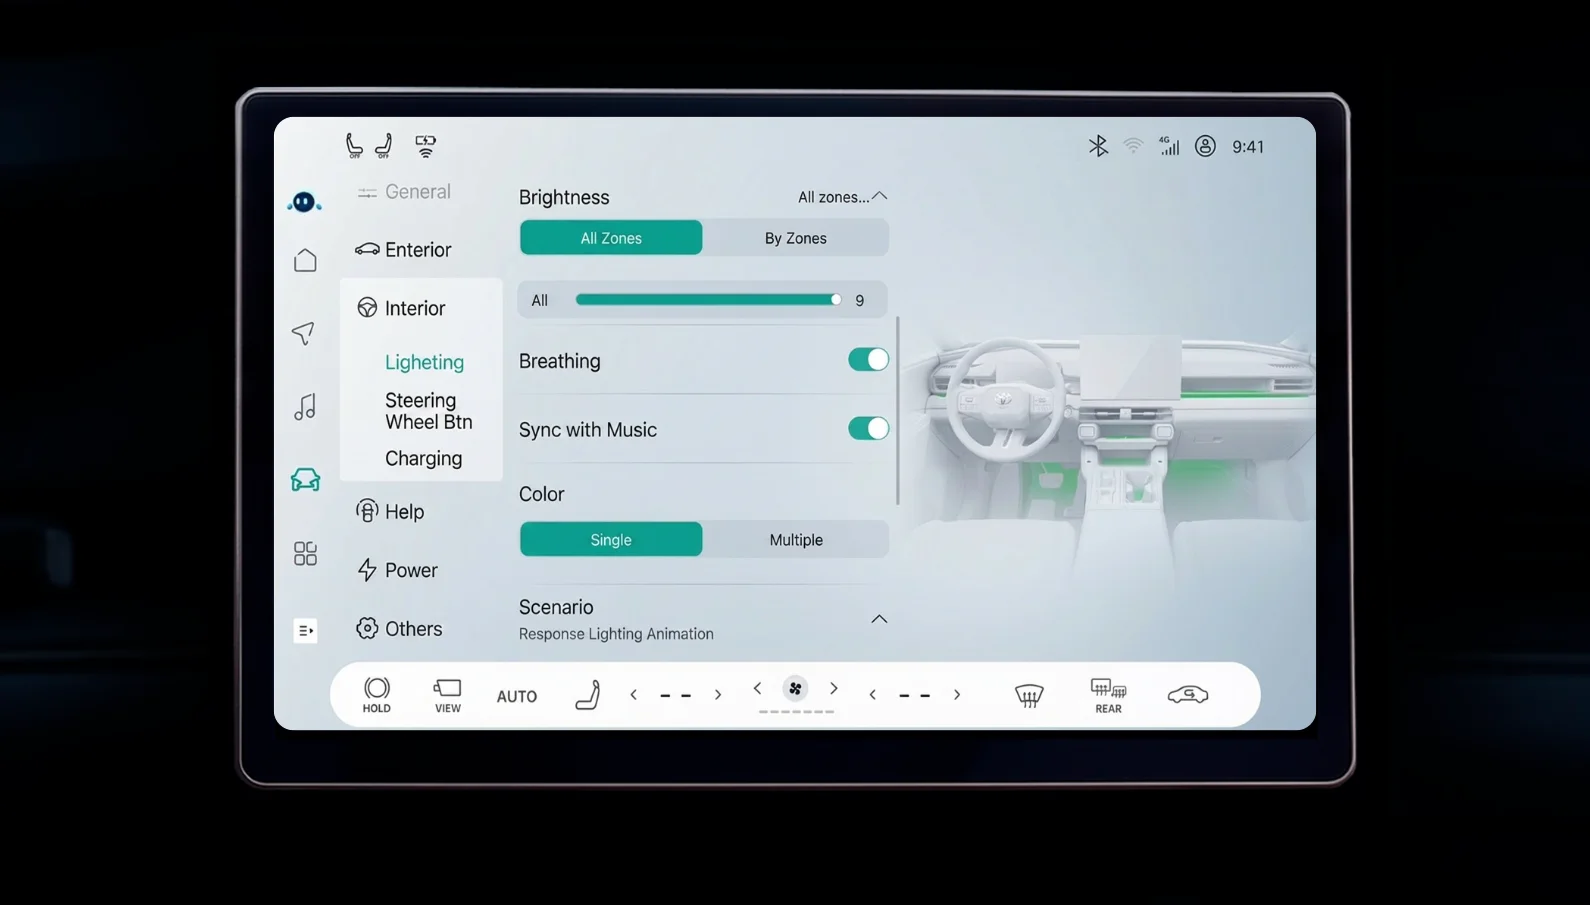The height and width of the screenshot is (905, 1590).
Task: Select the All Zones brightness option
Action: (611, 238)
